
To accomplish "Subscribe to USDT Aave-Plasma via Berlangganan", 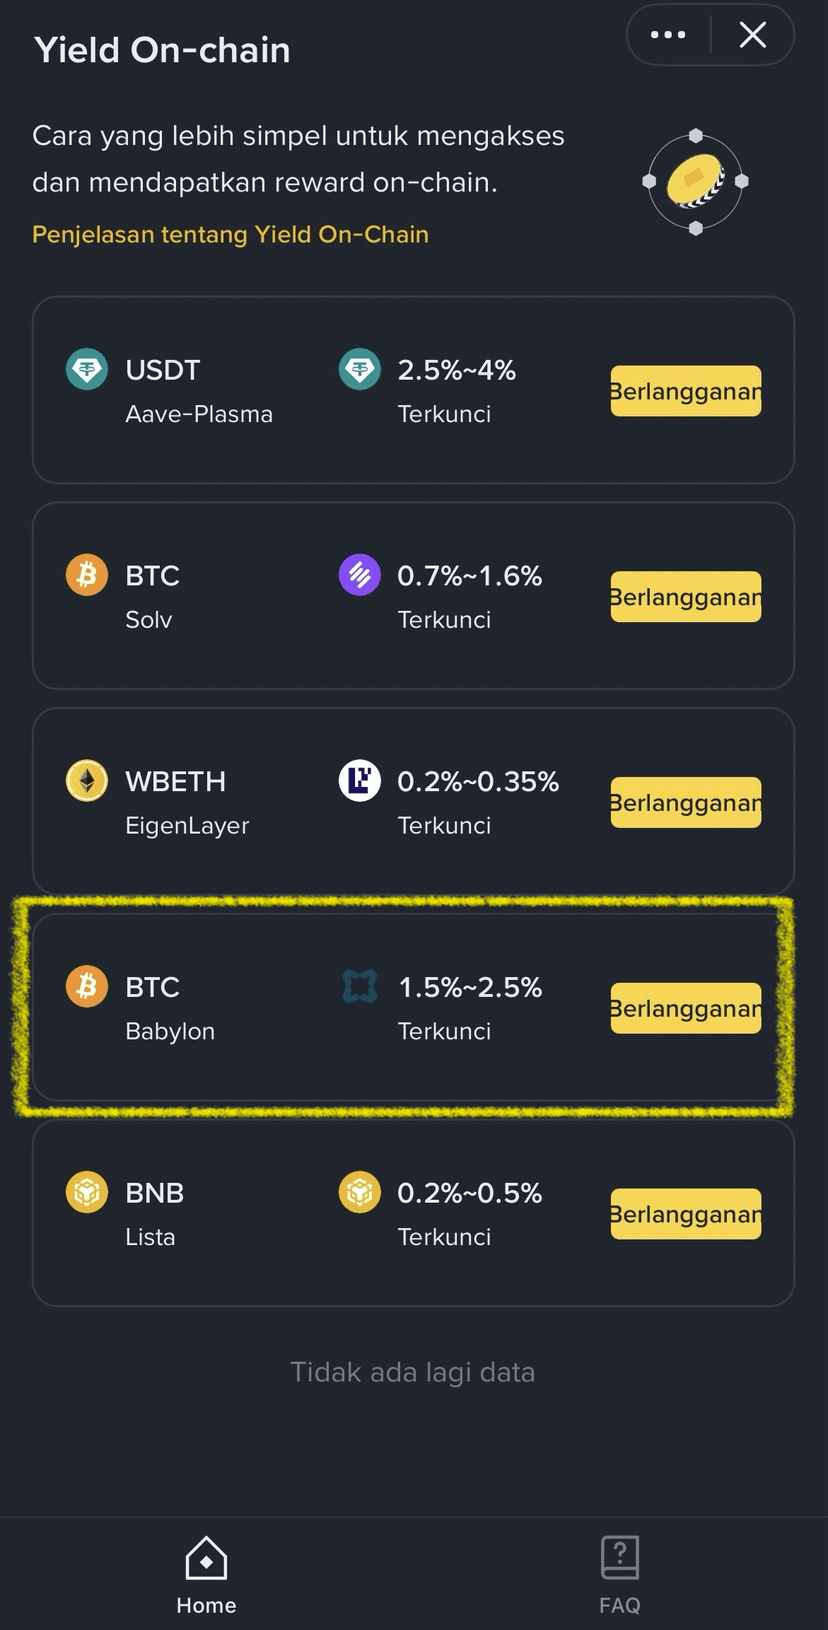I will [686, 391].
